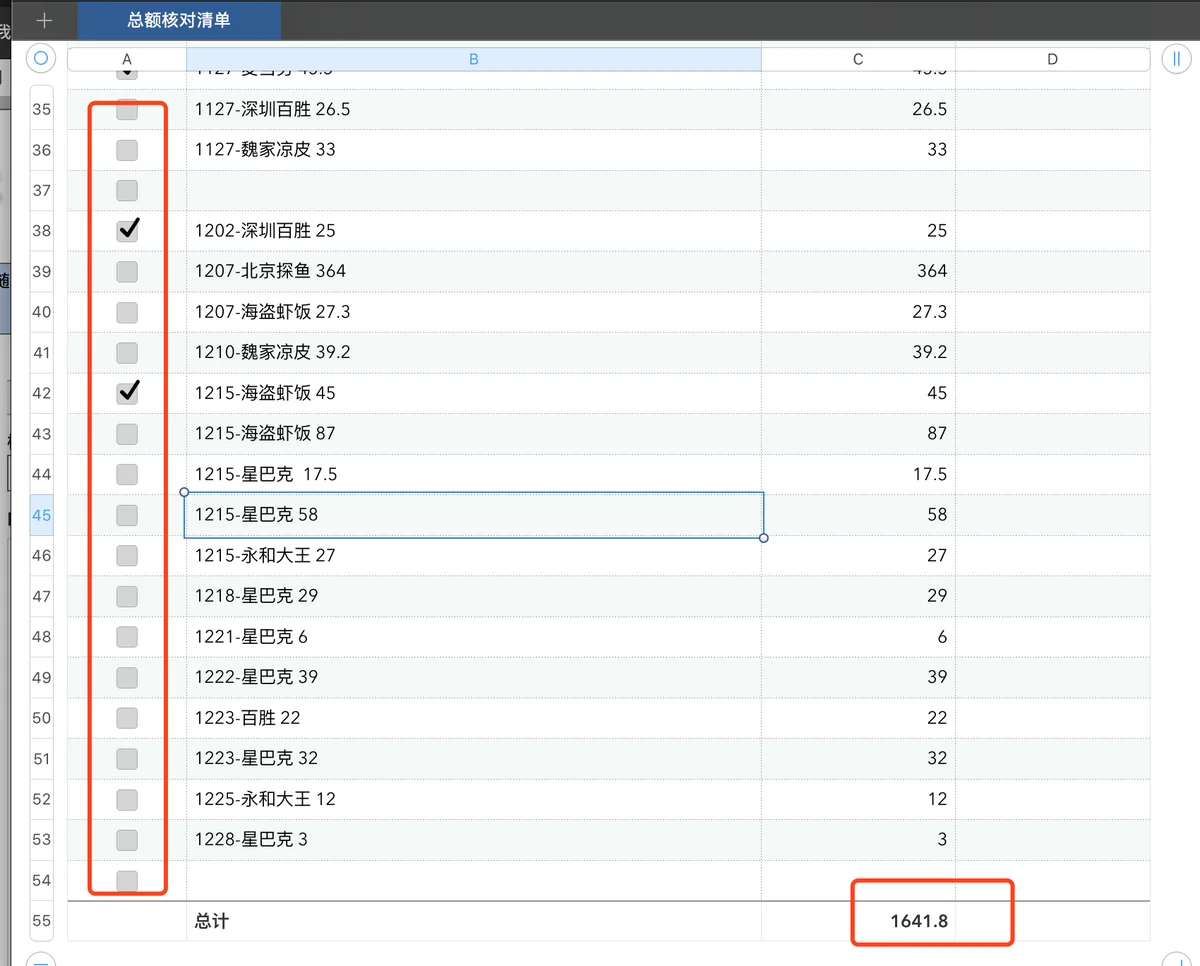Select column D header
1200x966 pixels.
[1052, 59]
